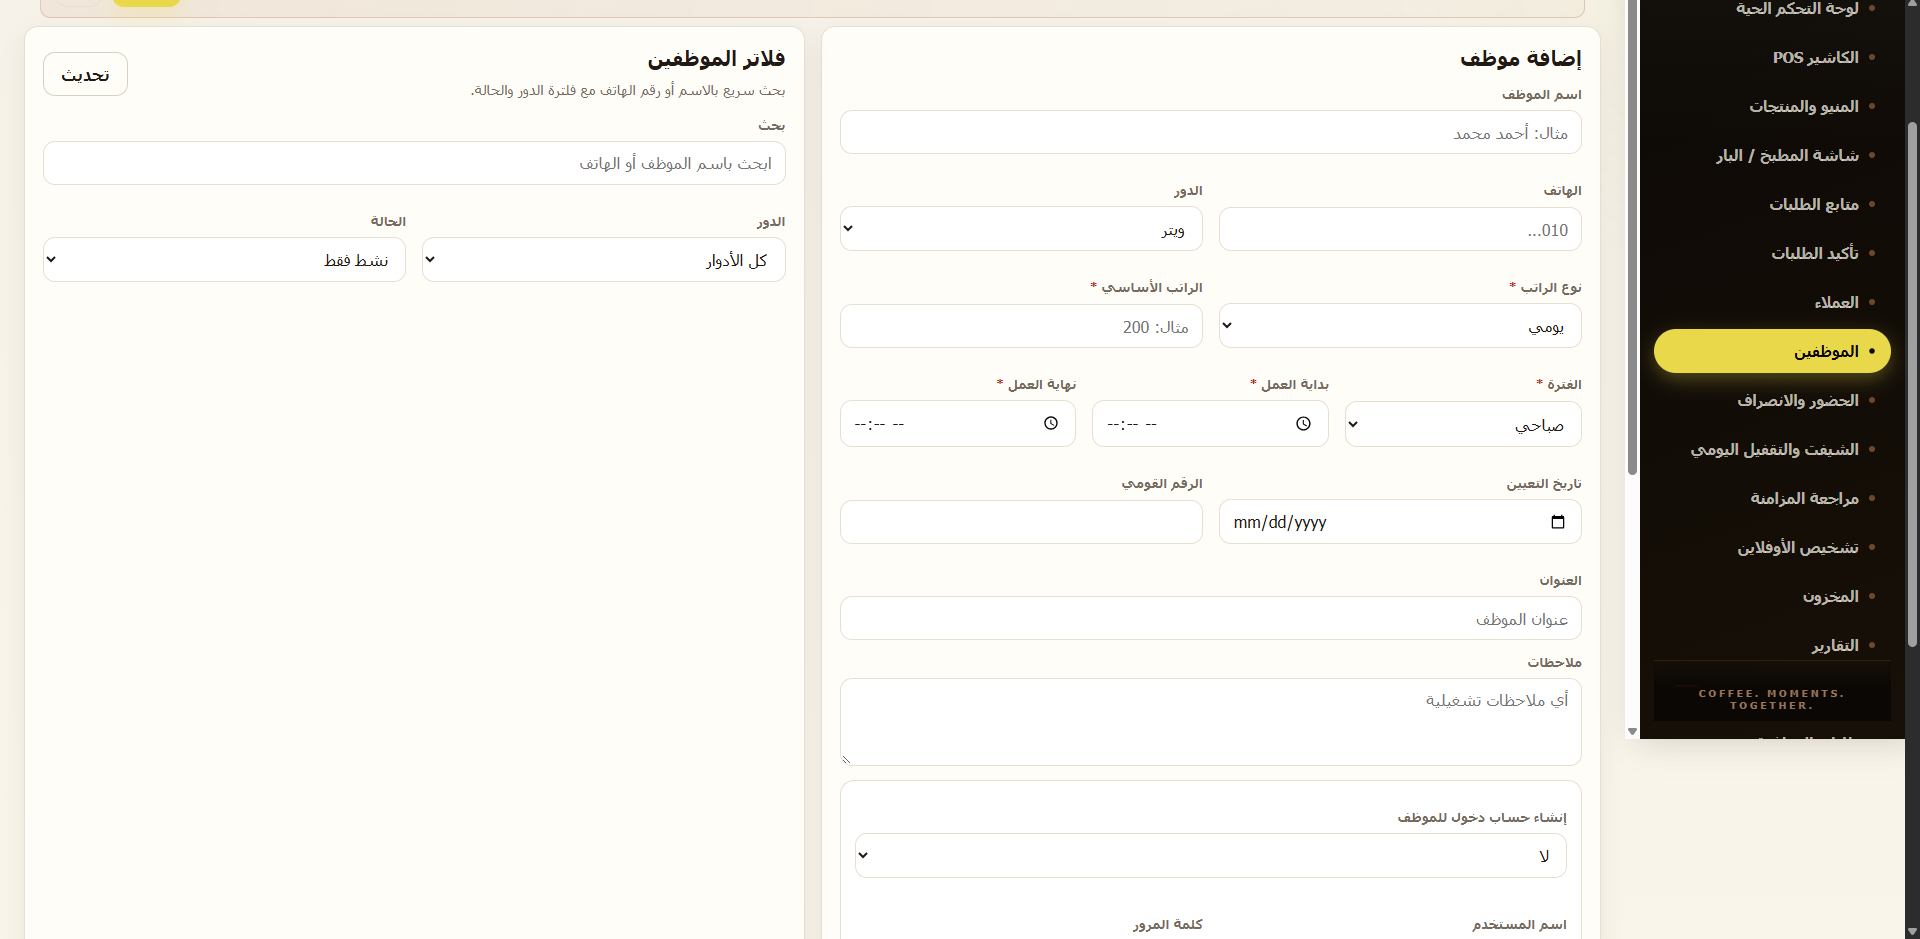Screen dimensions: 1920x939
Task: Expand the الدور role dropdown showing ويتر
Action: (1021, 229)
